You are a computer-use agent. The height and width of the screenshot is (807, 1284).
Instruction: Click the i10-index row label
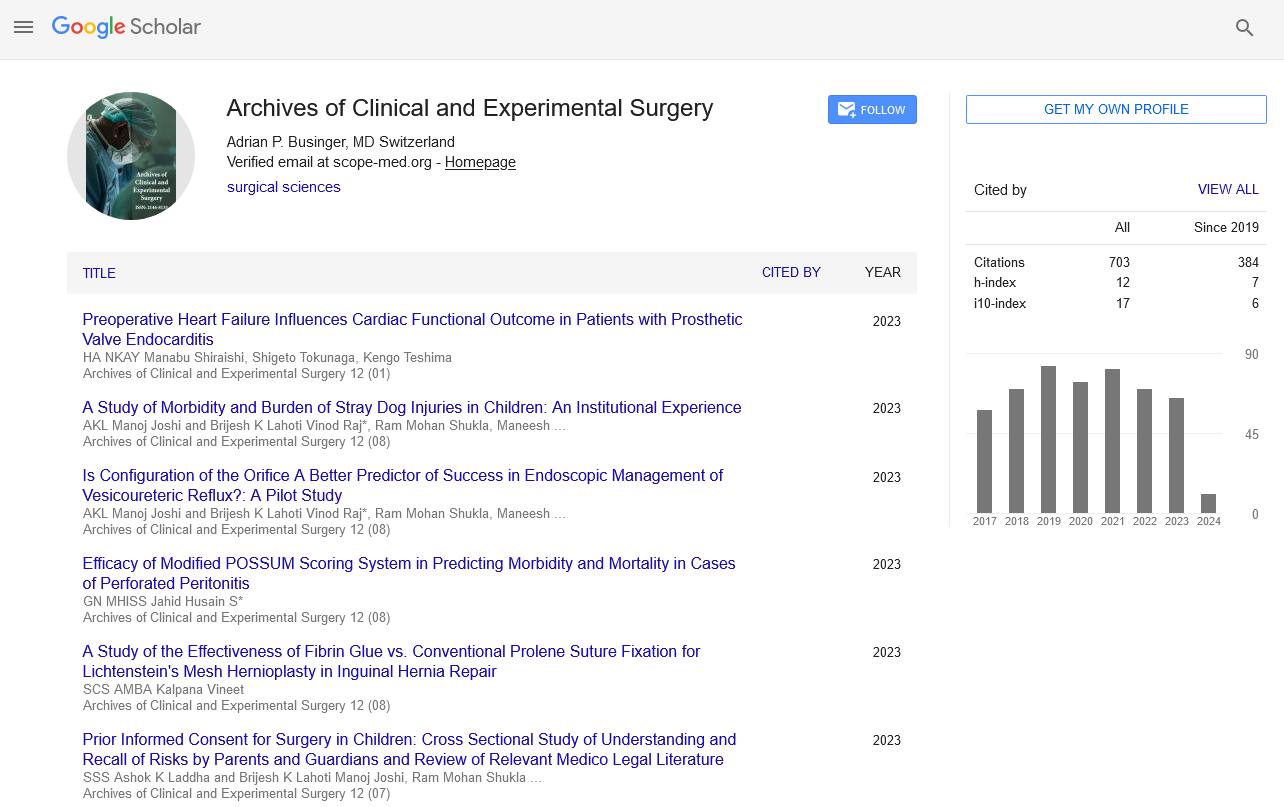point(1000,303)
